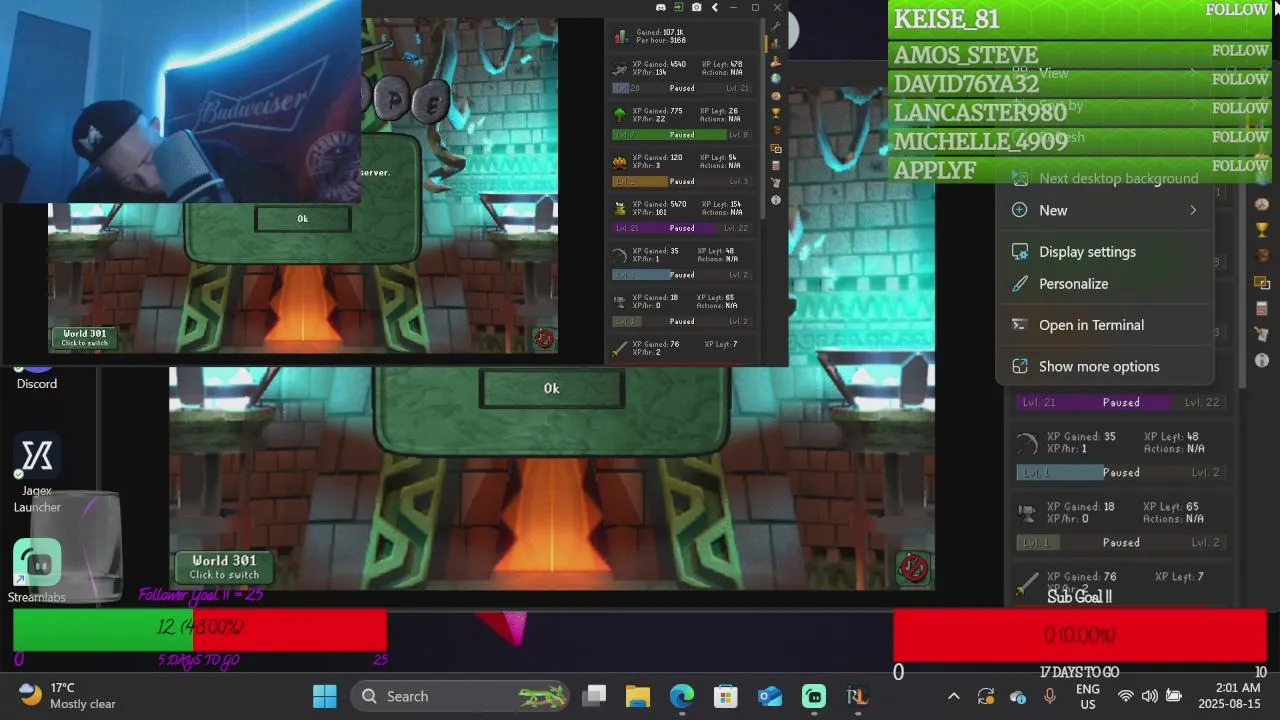
Task: Click the info icon in small RuneLite sidebar
Action: [x=775, y=200]
